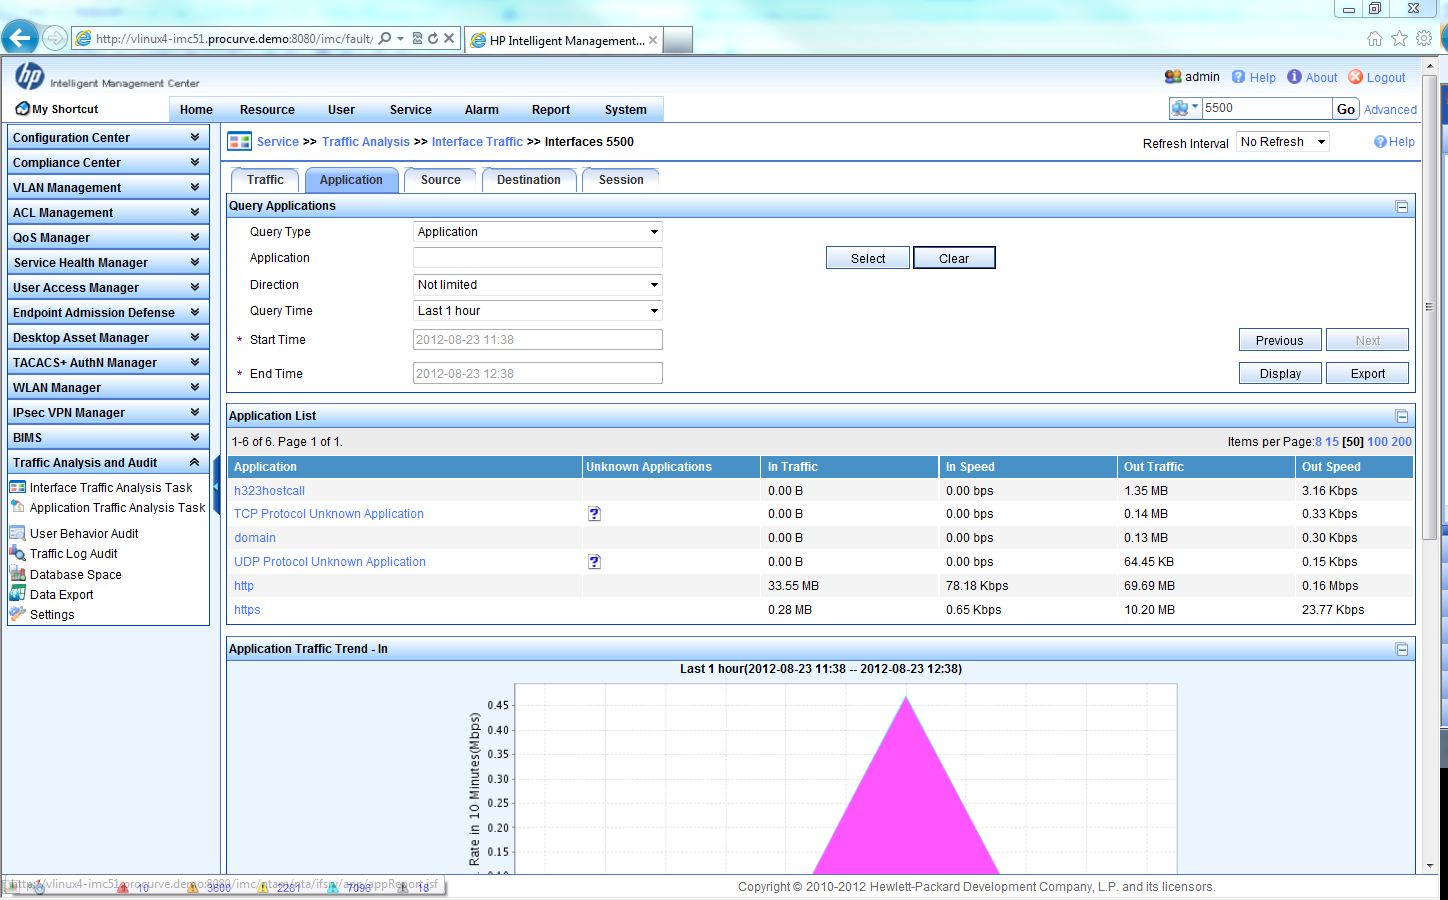1448x900 pixels.
Task: Open the Resource menu
Action: (x=267, y=110)
